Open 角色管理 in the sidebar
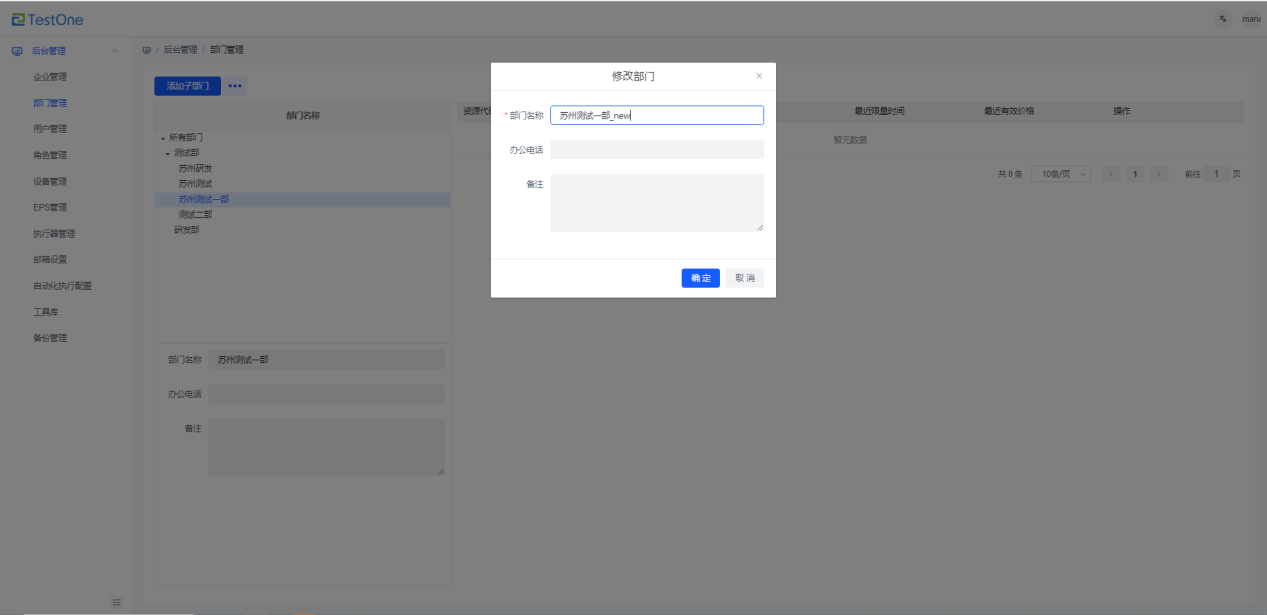Image resolution: width=1267 pixels, height=615 pixels. 50,155
